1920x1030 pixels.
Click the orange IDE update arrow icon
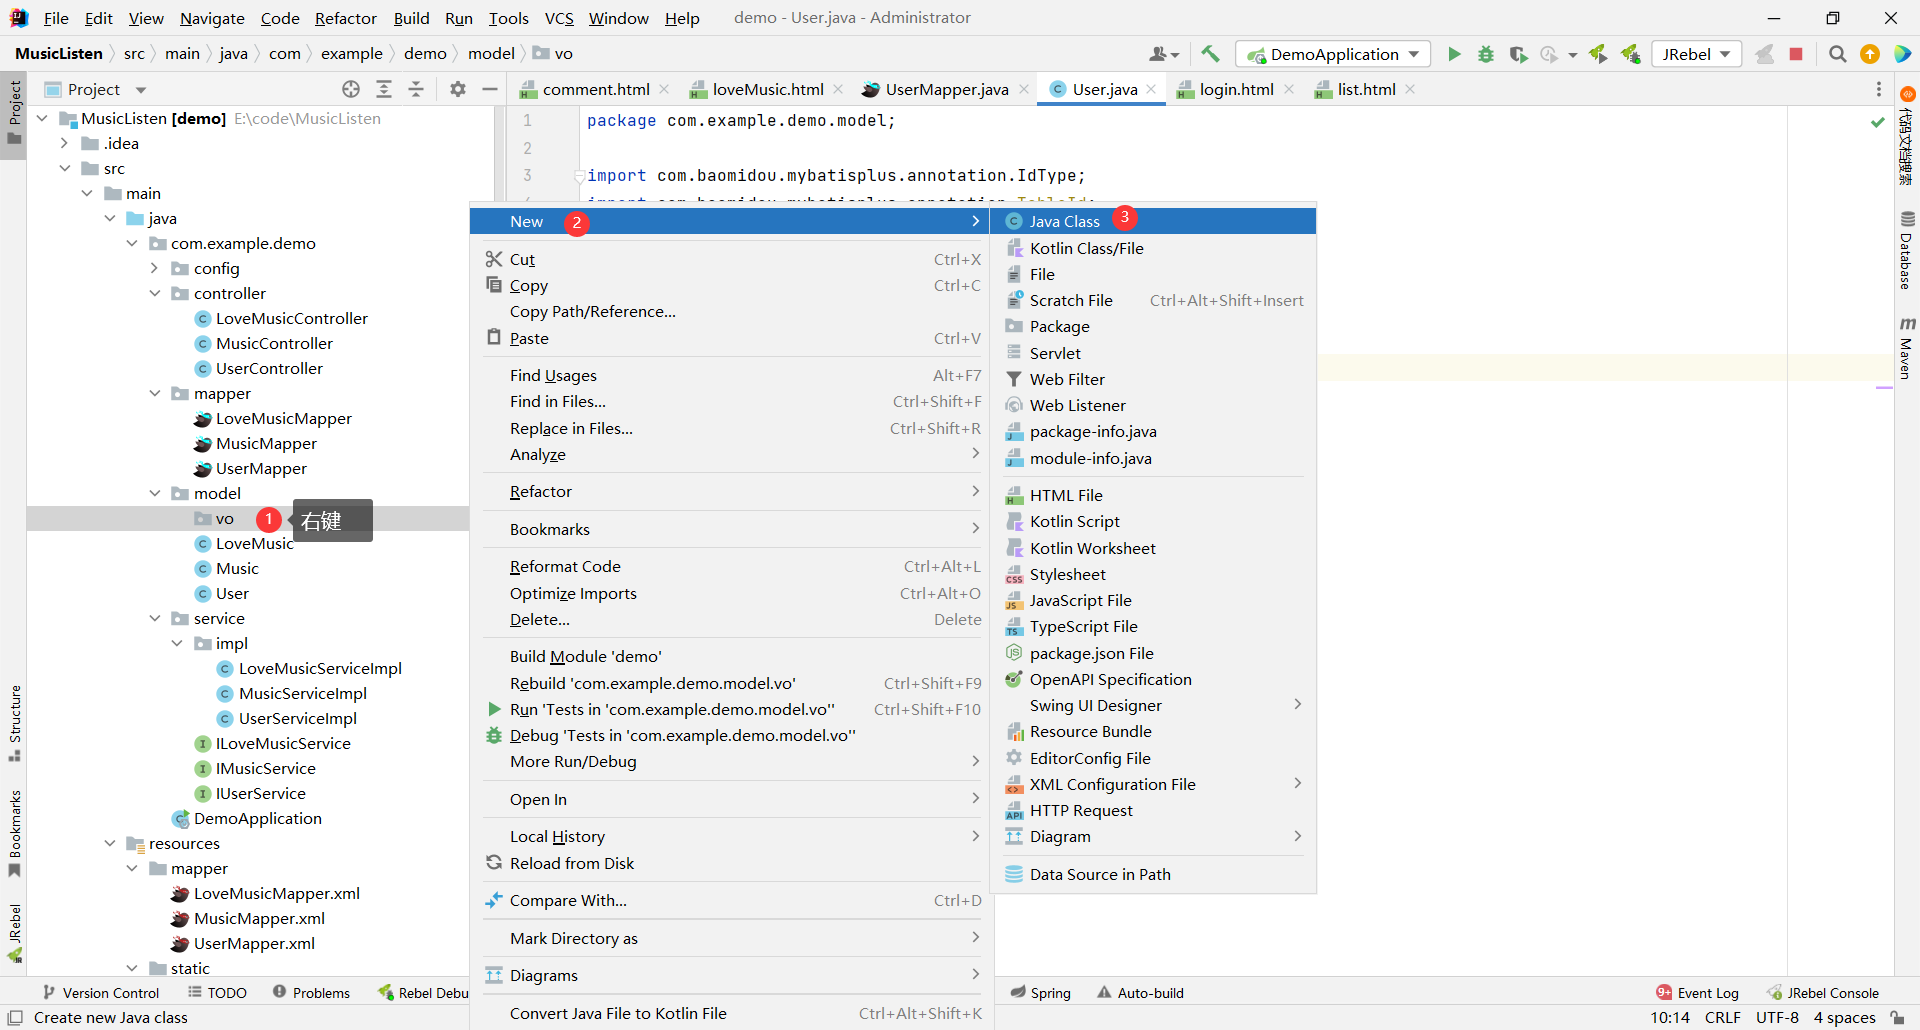[1870, 54]
